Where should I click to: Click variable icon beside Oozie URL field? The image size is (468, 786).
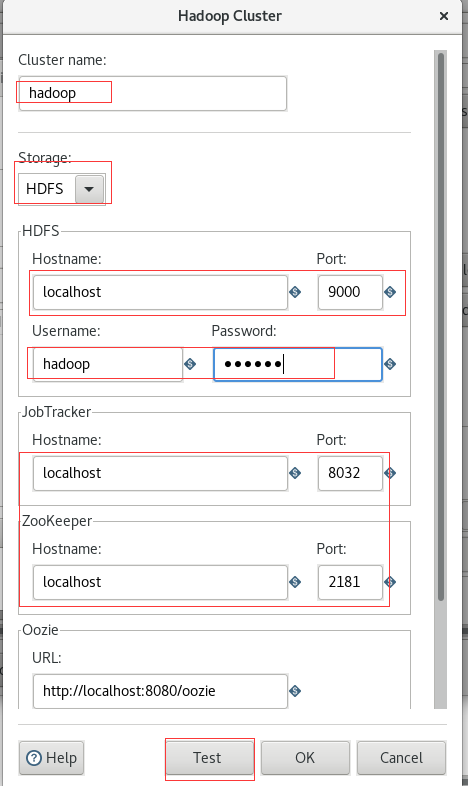(295, 691)
